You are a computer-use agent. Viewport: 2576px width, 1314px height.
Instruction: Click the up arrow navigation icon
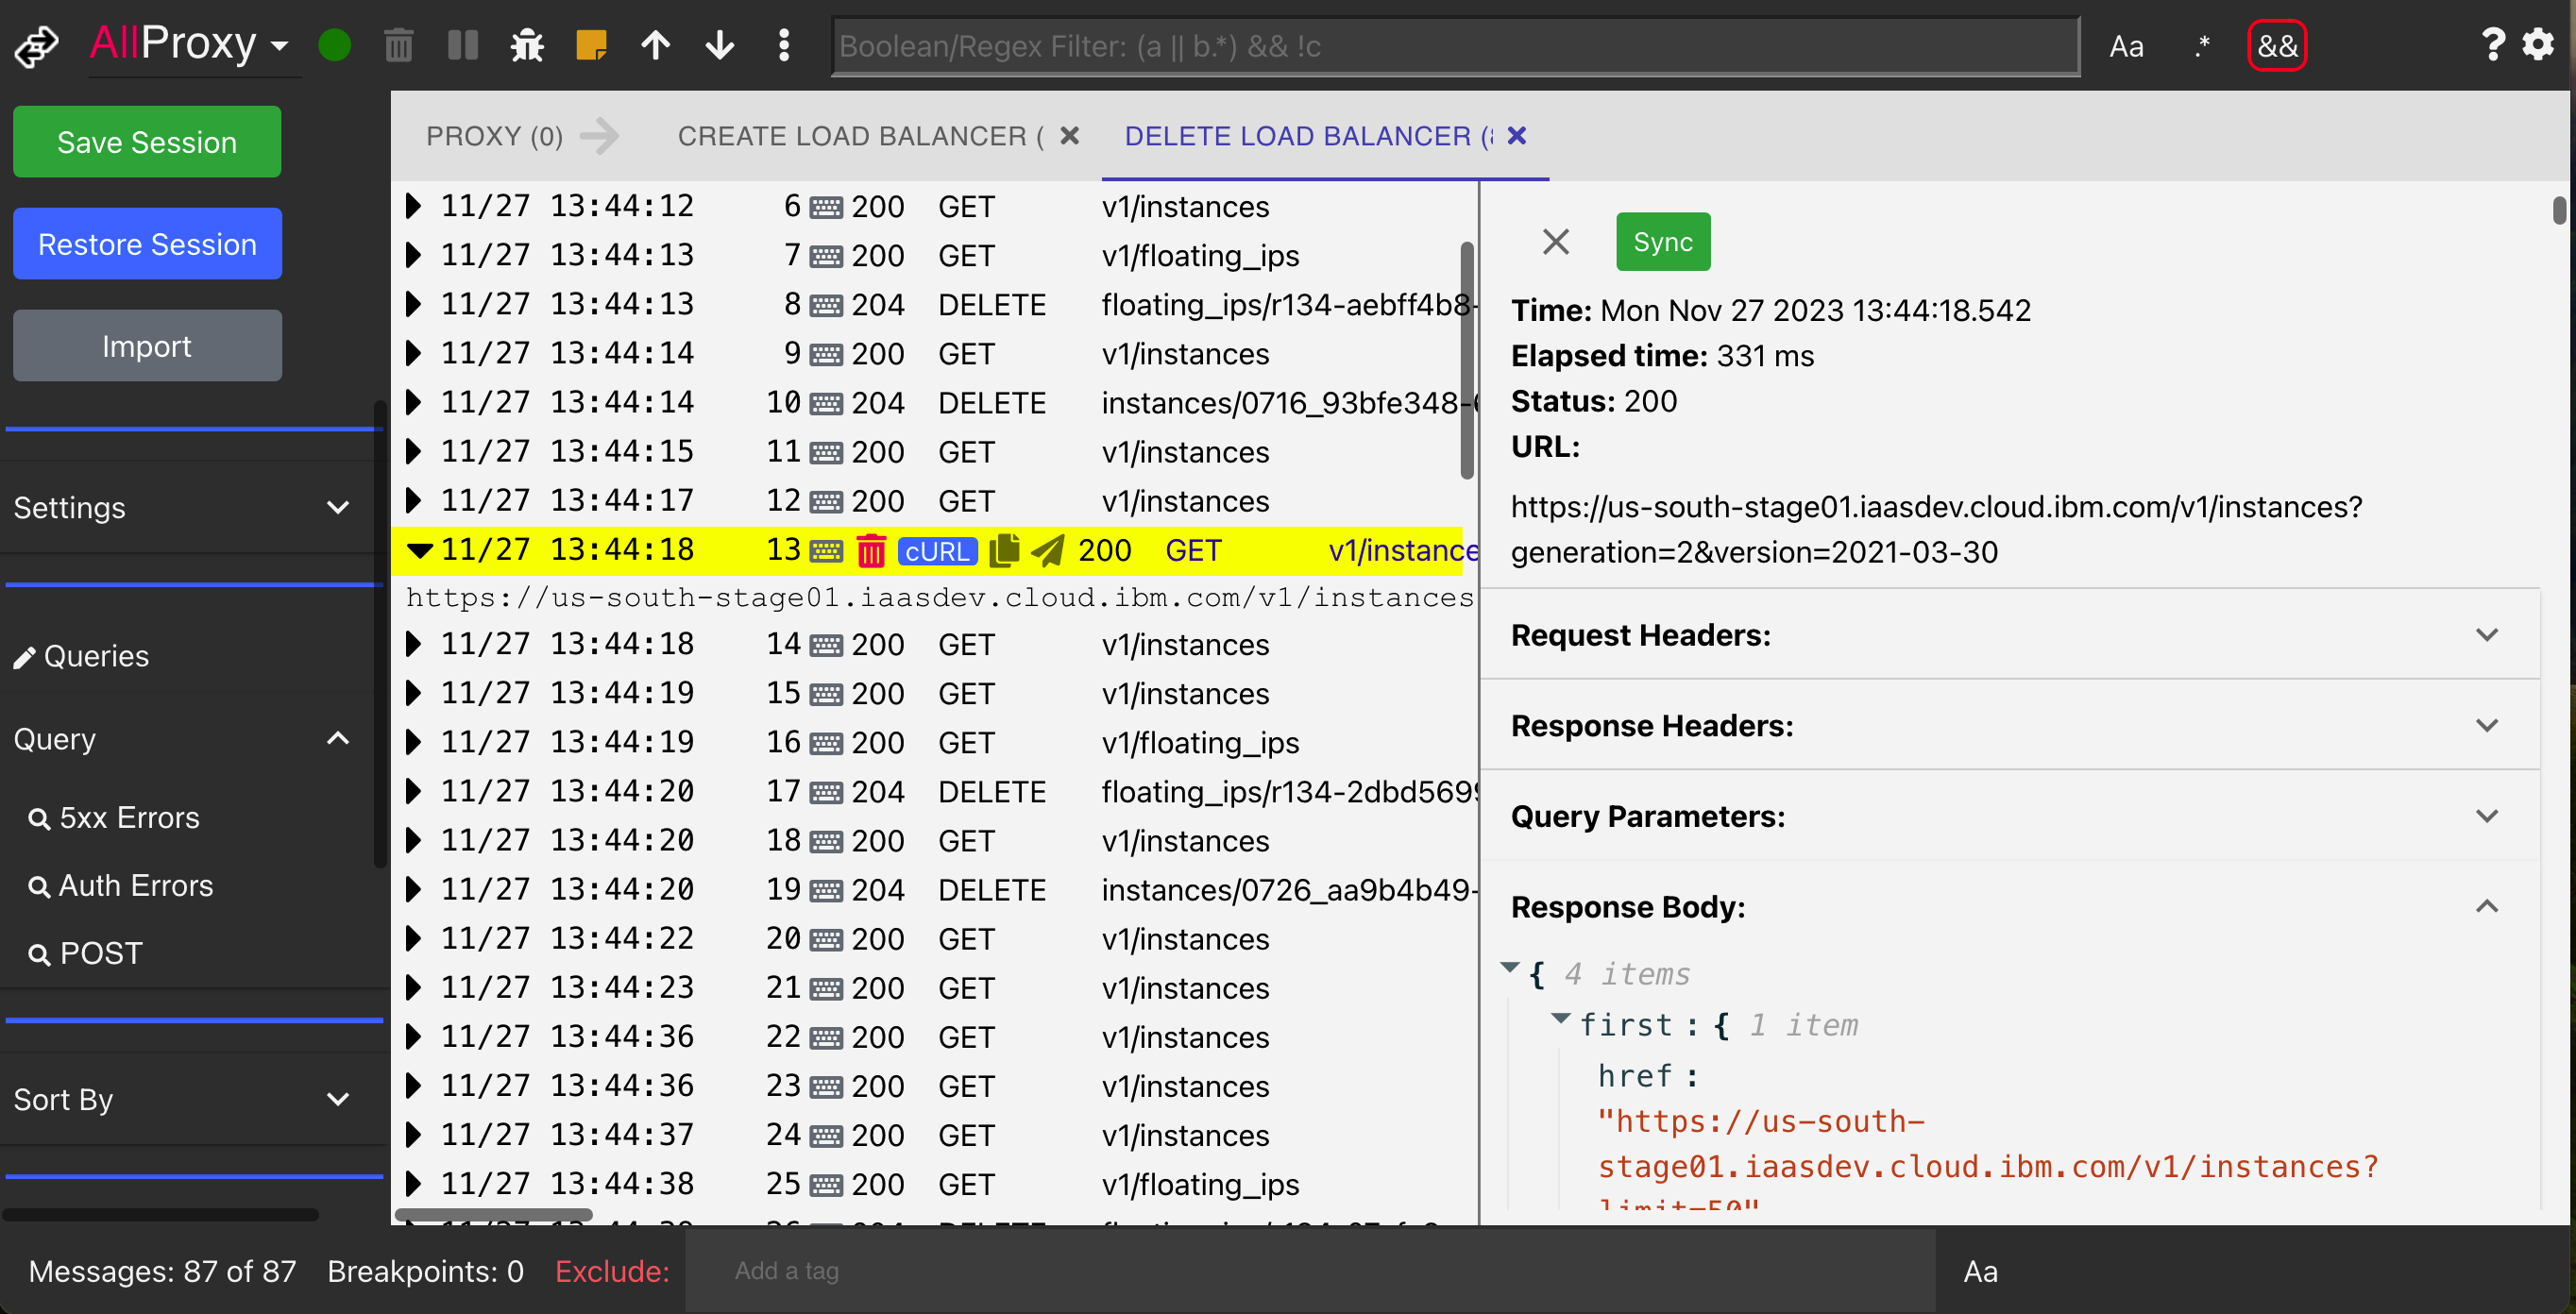(656, 46)
